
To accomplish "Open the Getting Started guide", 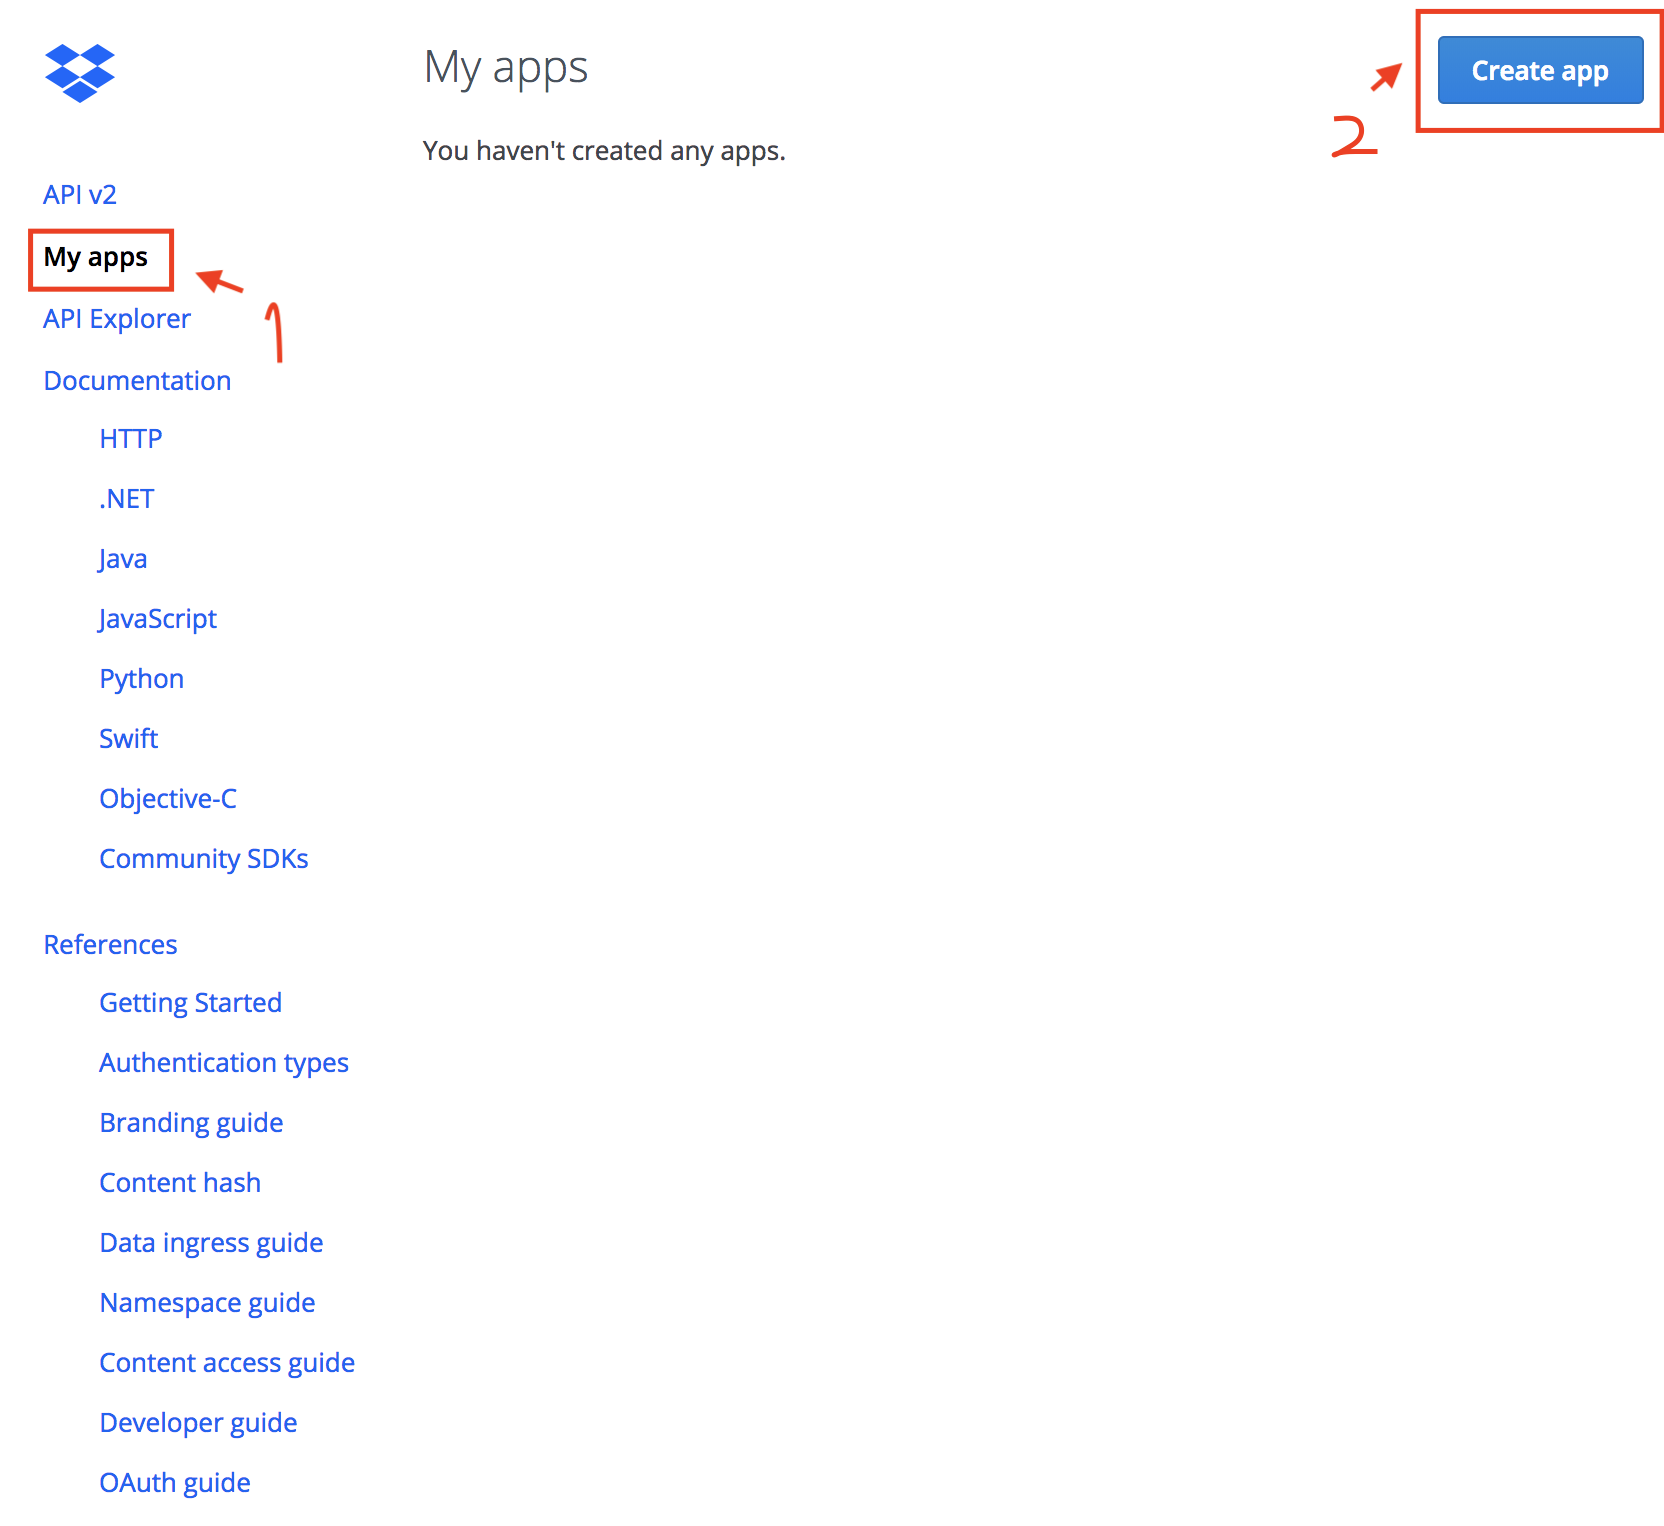I will (190, 1002).
